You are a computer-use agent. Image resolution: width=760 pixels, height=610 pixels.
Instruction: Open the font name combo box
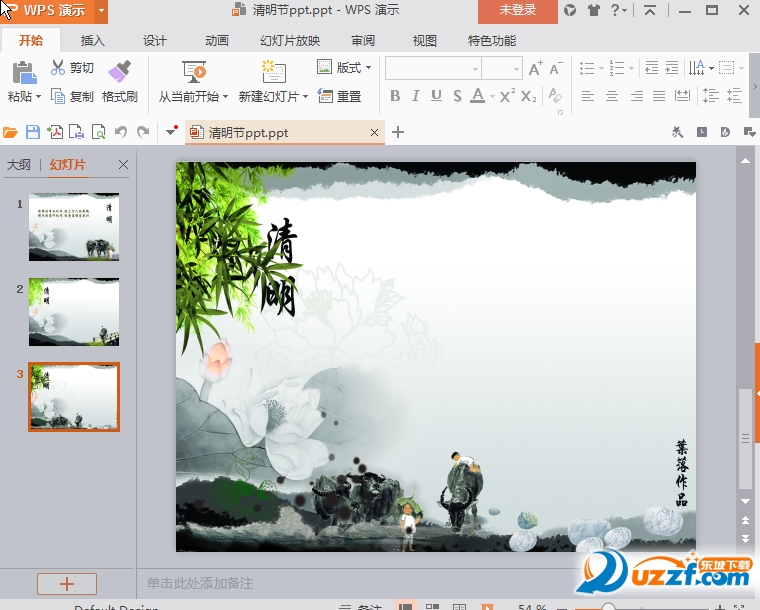click(x=433, y=68)
